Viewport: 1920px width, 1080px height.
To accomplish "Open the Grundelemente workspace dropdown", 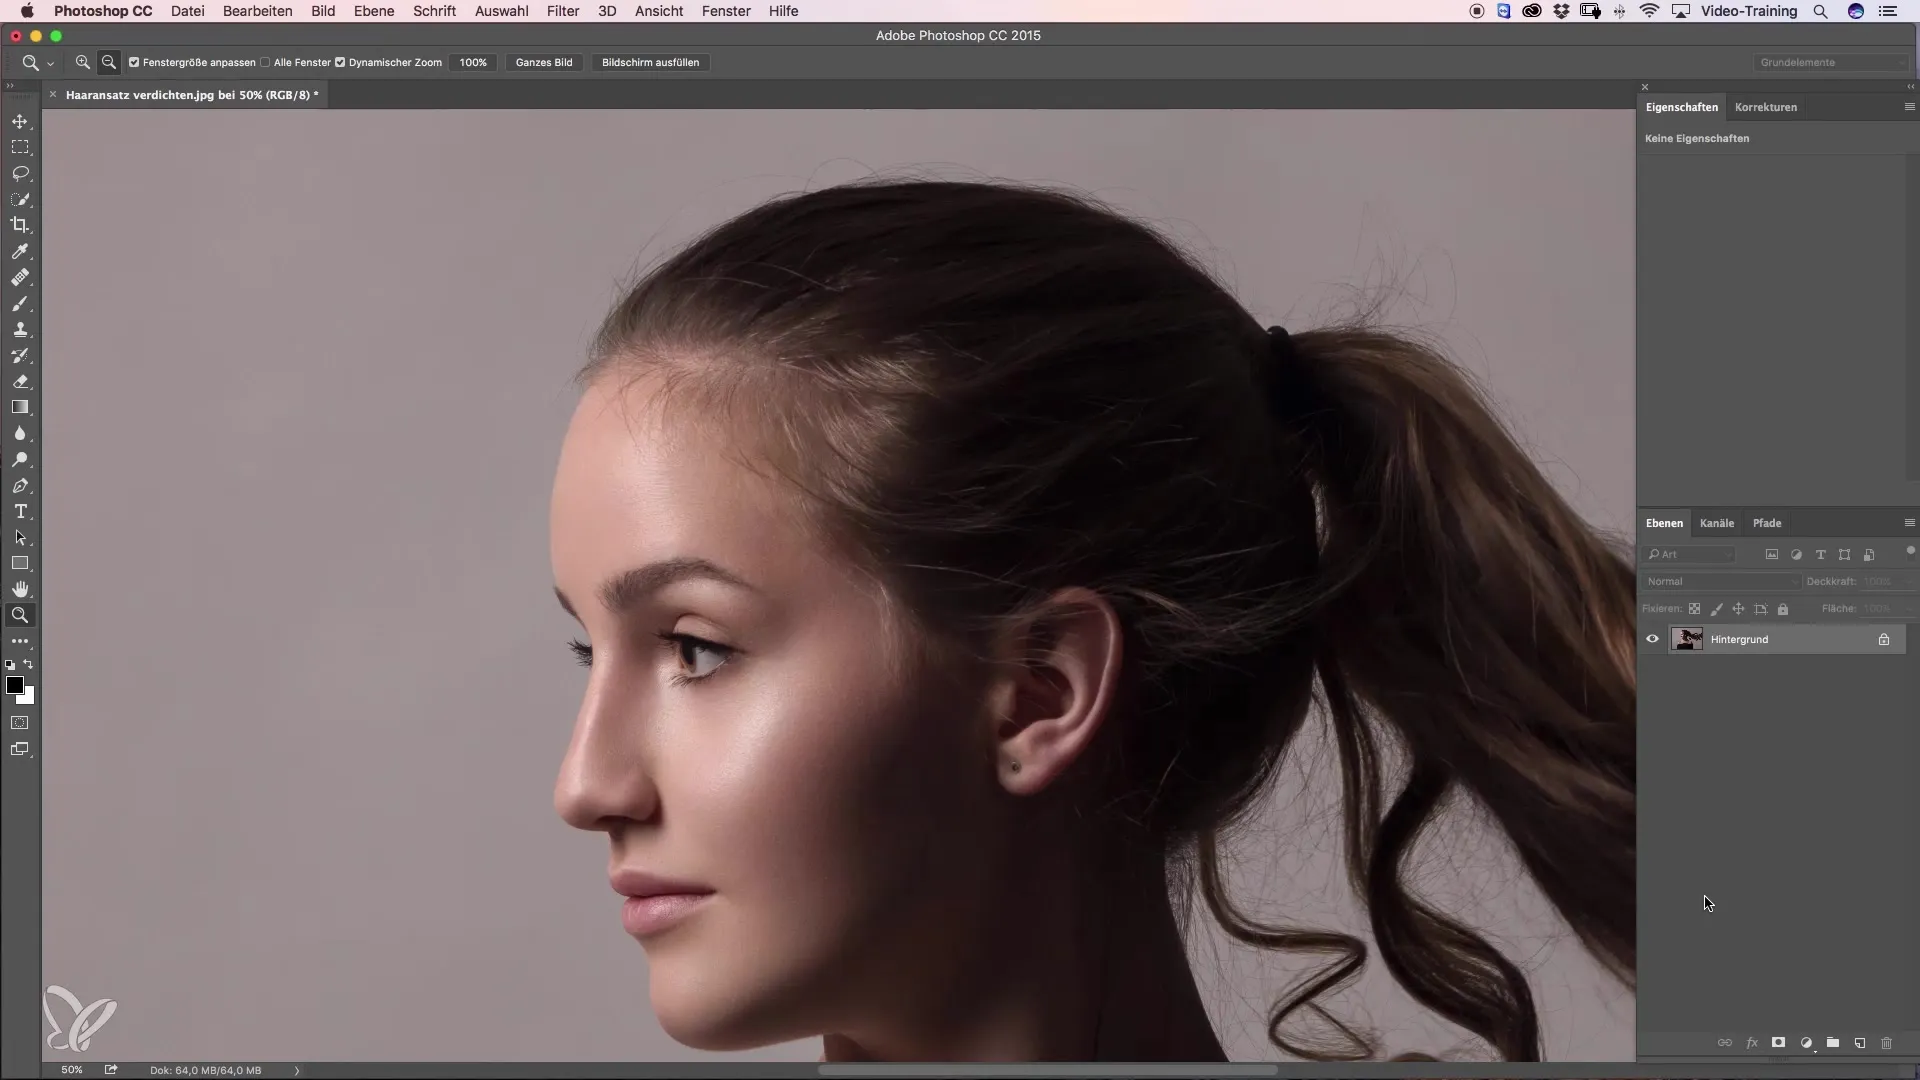I will [x=1831, y=62].
